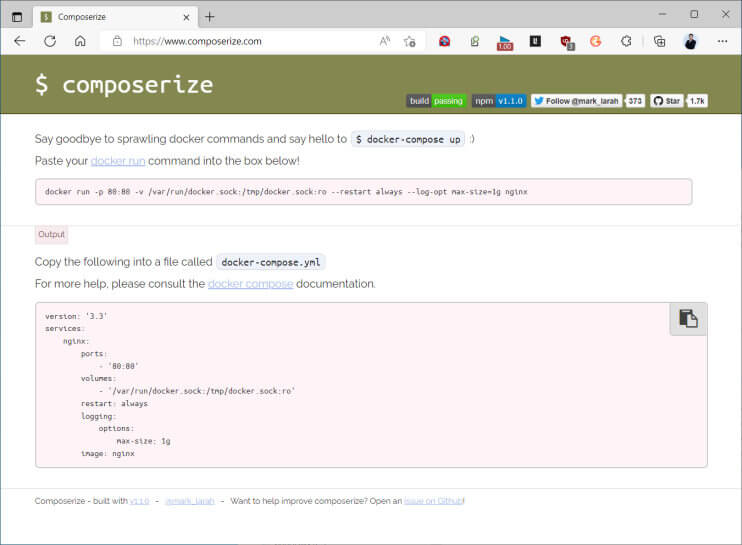Click the address bar URL field
742x545 pixels.
pyautogui.click(x=253, y=41)
